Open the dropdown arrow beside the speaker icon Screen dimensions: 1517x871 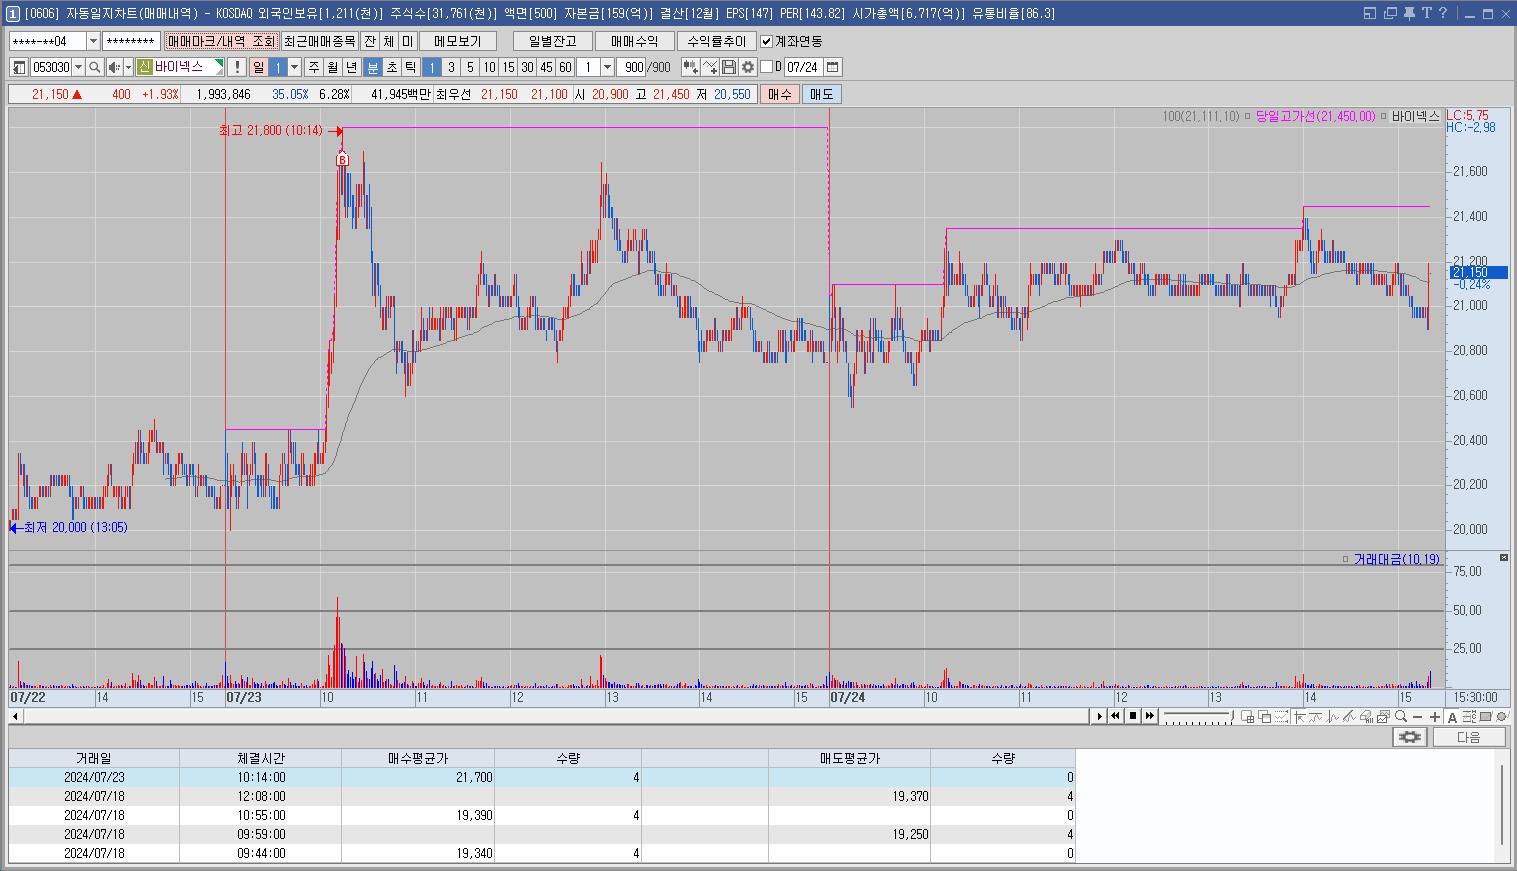point(128,67)
